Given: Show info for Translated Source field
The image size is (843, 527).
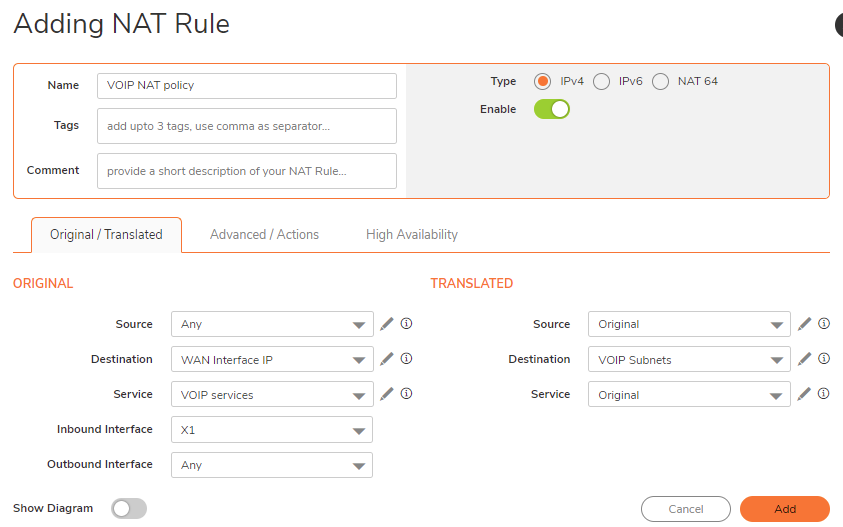Looking at the screenshot, I should [x=824, y=323].
